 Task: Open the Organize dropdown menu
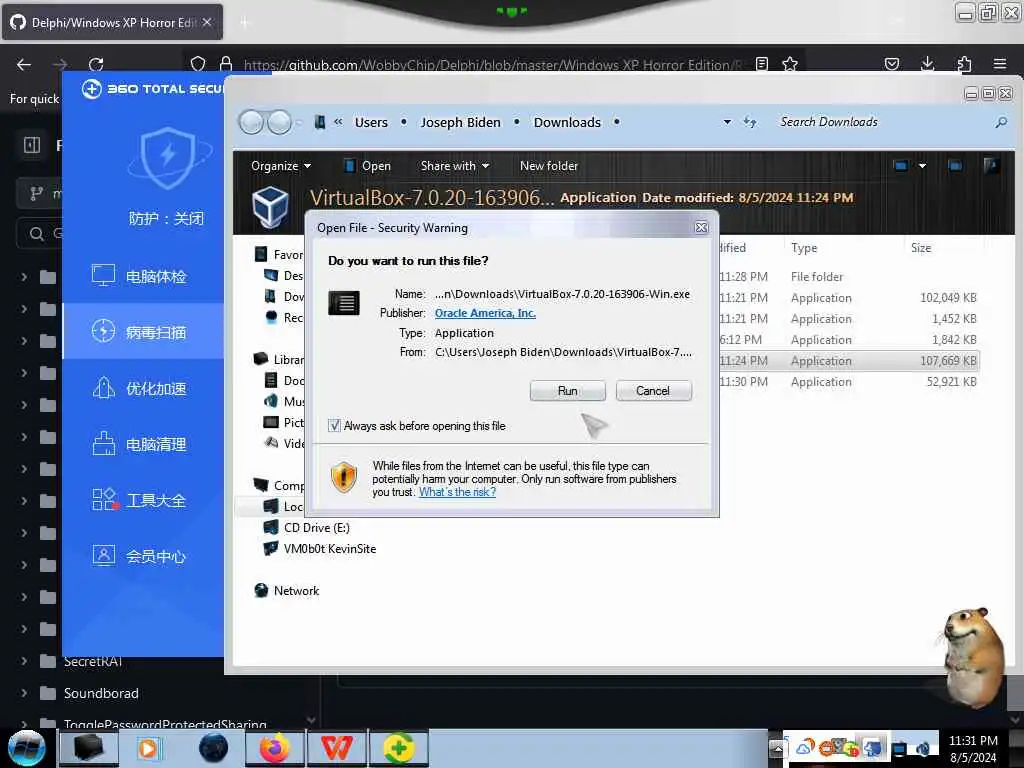point(281,166)
